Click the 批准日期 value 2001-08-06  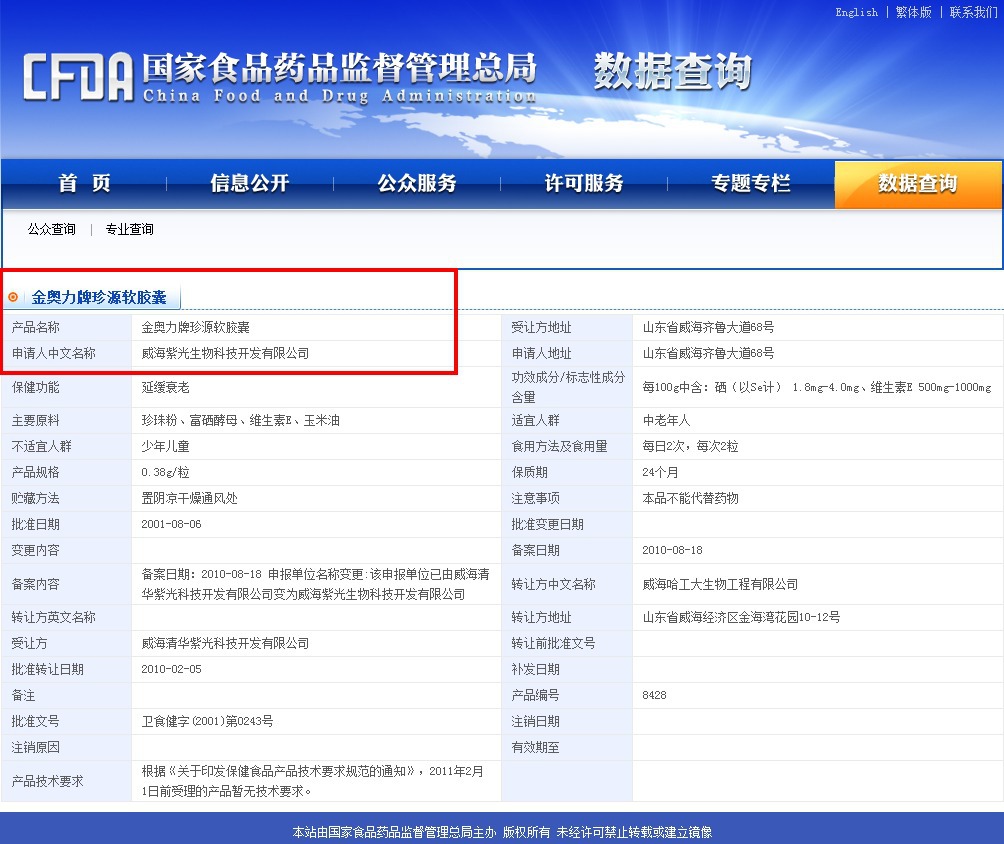click(x=171, y=524)
